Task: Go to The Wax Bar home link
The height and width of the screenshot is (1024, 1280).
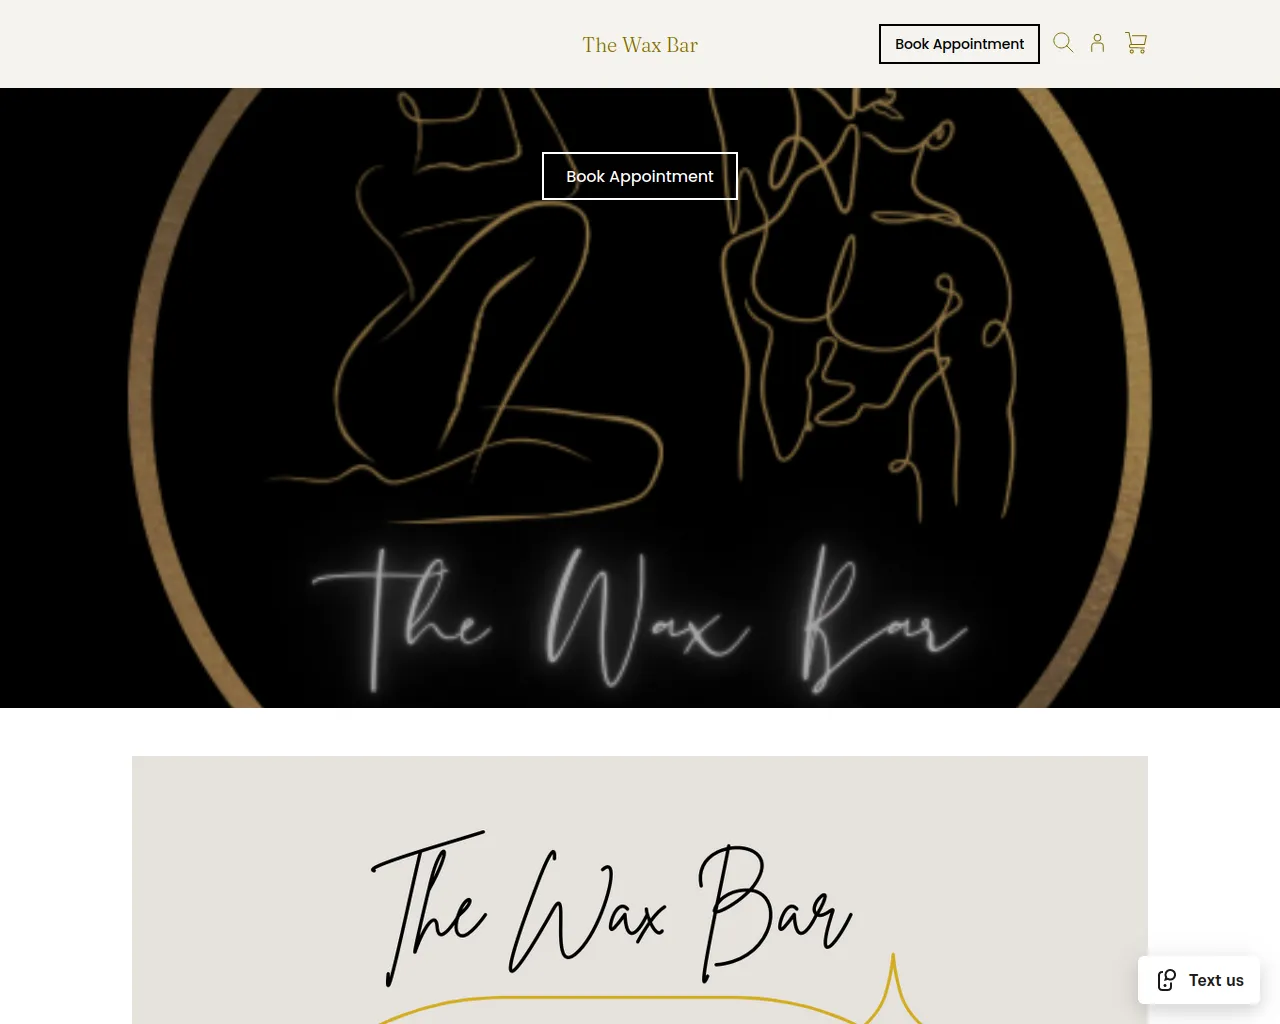Action: [x=640, y=45]
